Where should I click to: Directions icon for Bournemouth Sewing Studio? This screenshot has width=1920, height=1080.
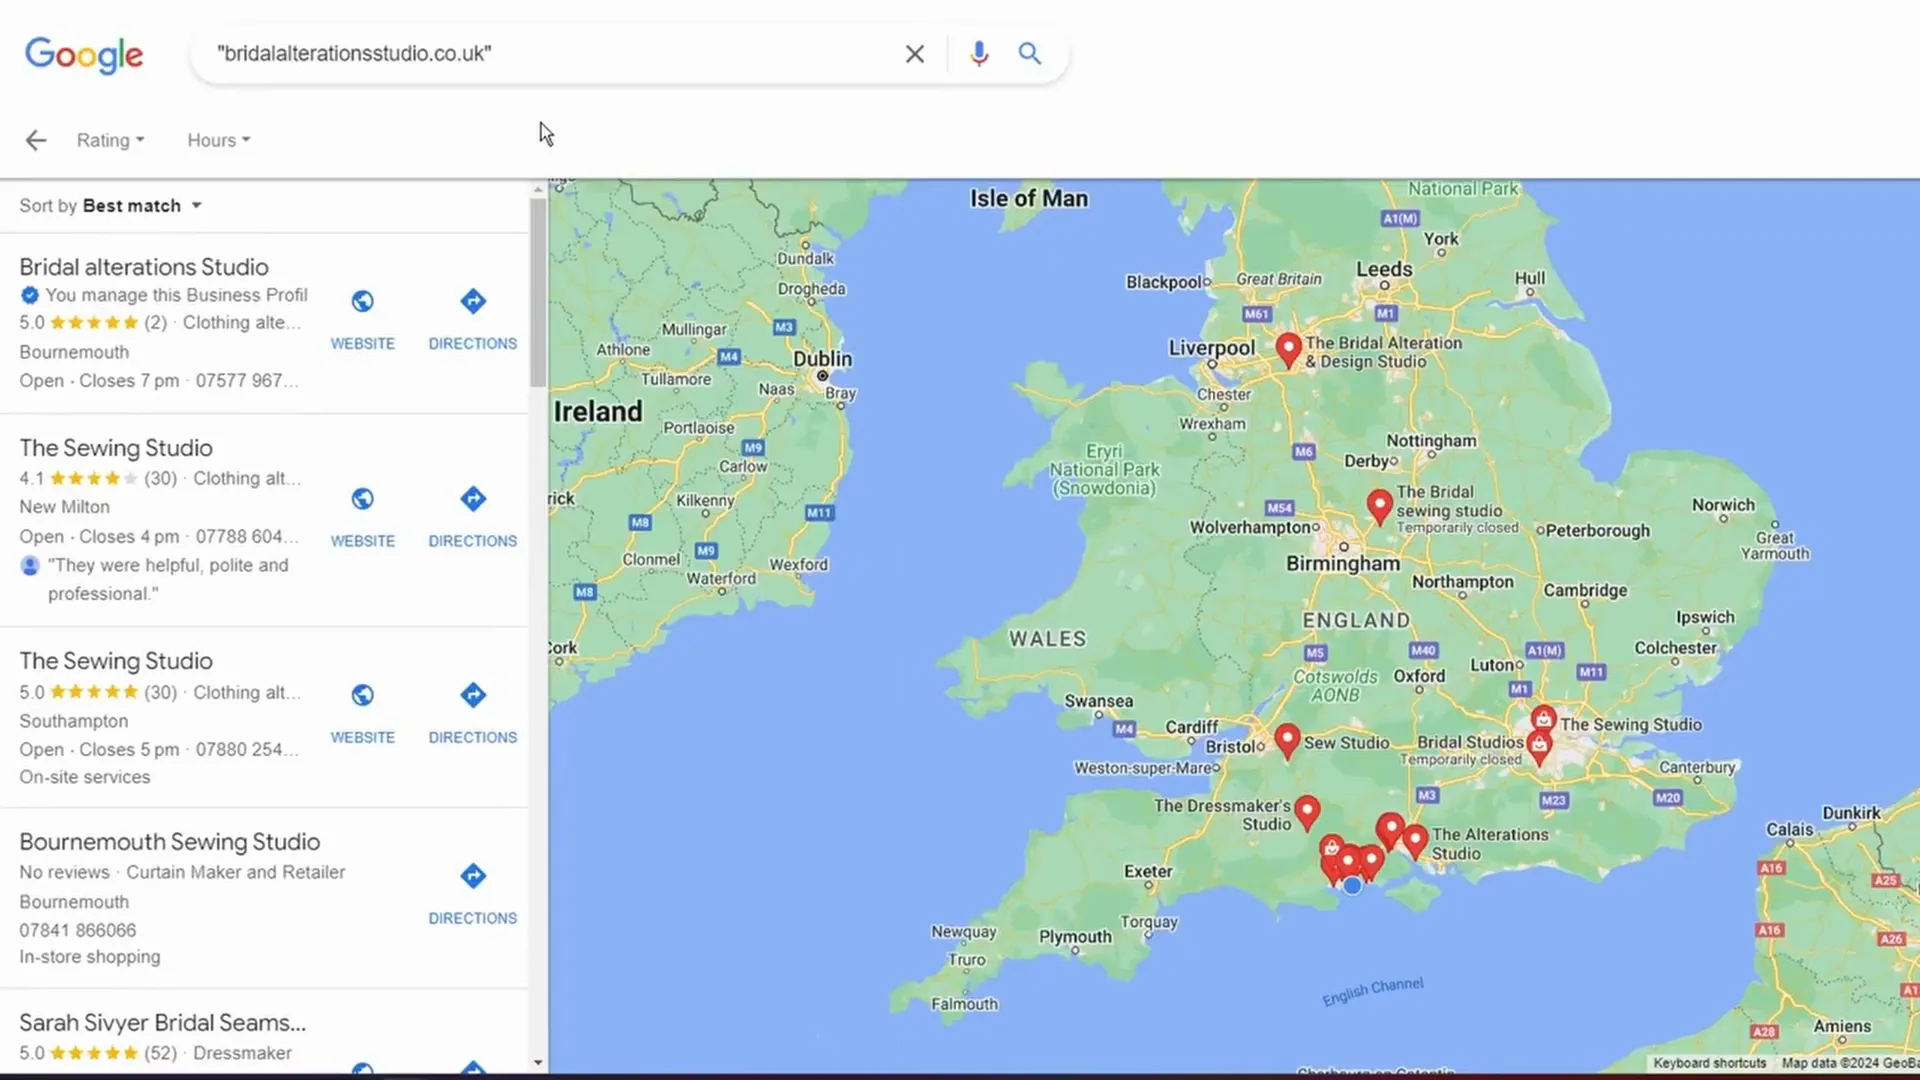point(473,876)
